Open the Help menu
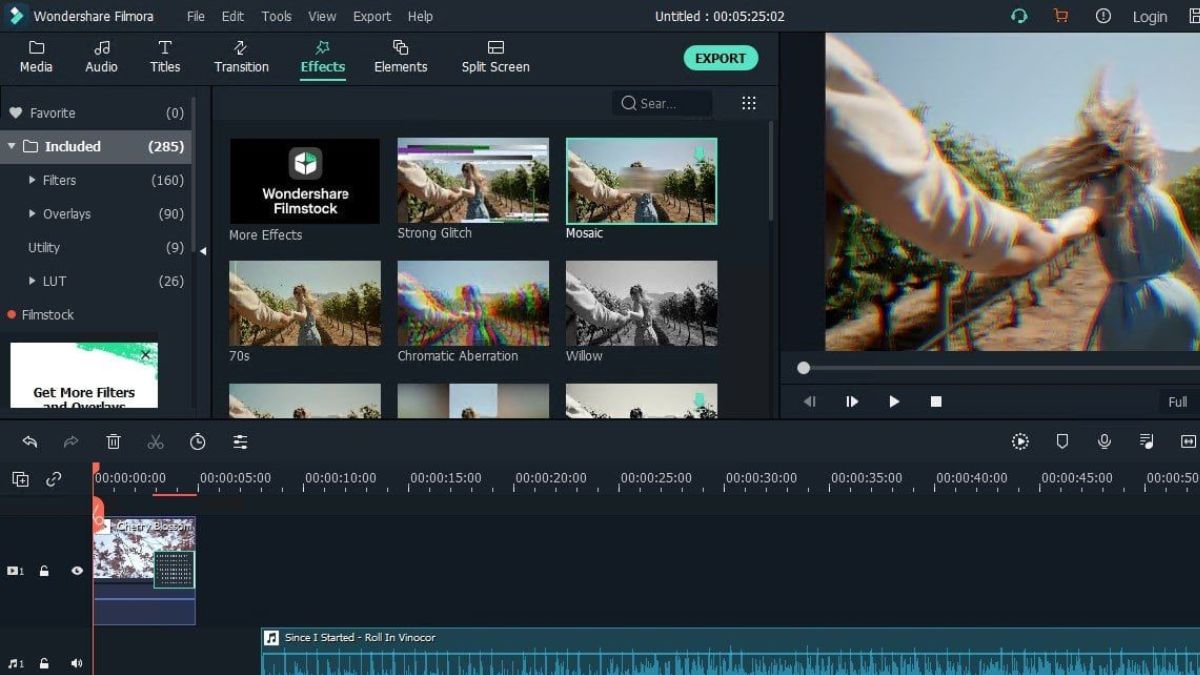The width and height of the screenshot is (1200, 675). click(x=420, y=16)
